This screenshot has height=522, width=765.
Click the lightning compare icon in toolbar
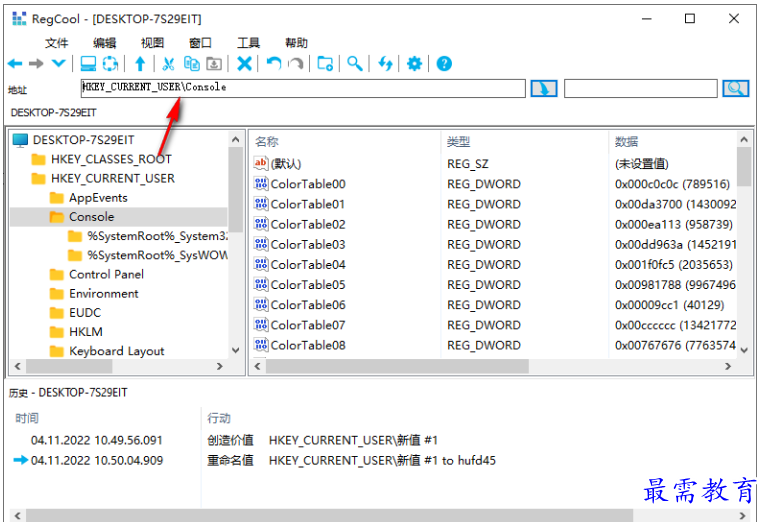(385, 63)
